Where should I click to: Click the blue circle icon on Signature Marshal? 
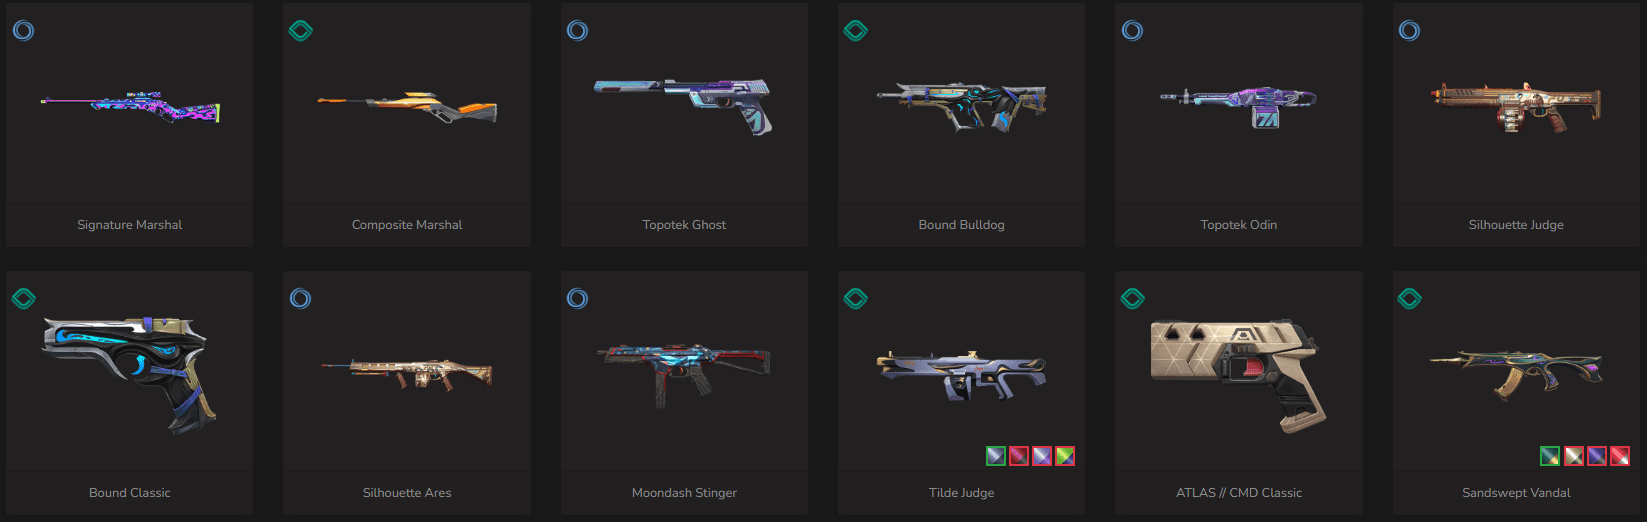click(23, 30)
